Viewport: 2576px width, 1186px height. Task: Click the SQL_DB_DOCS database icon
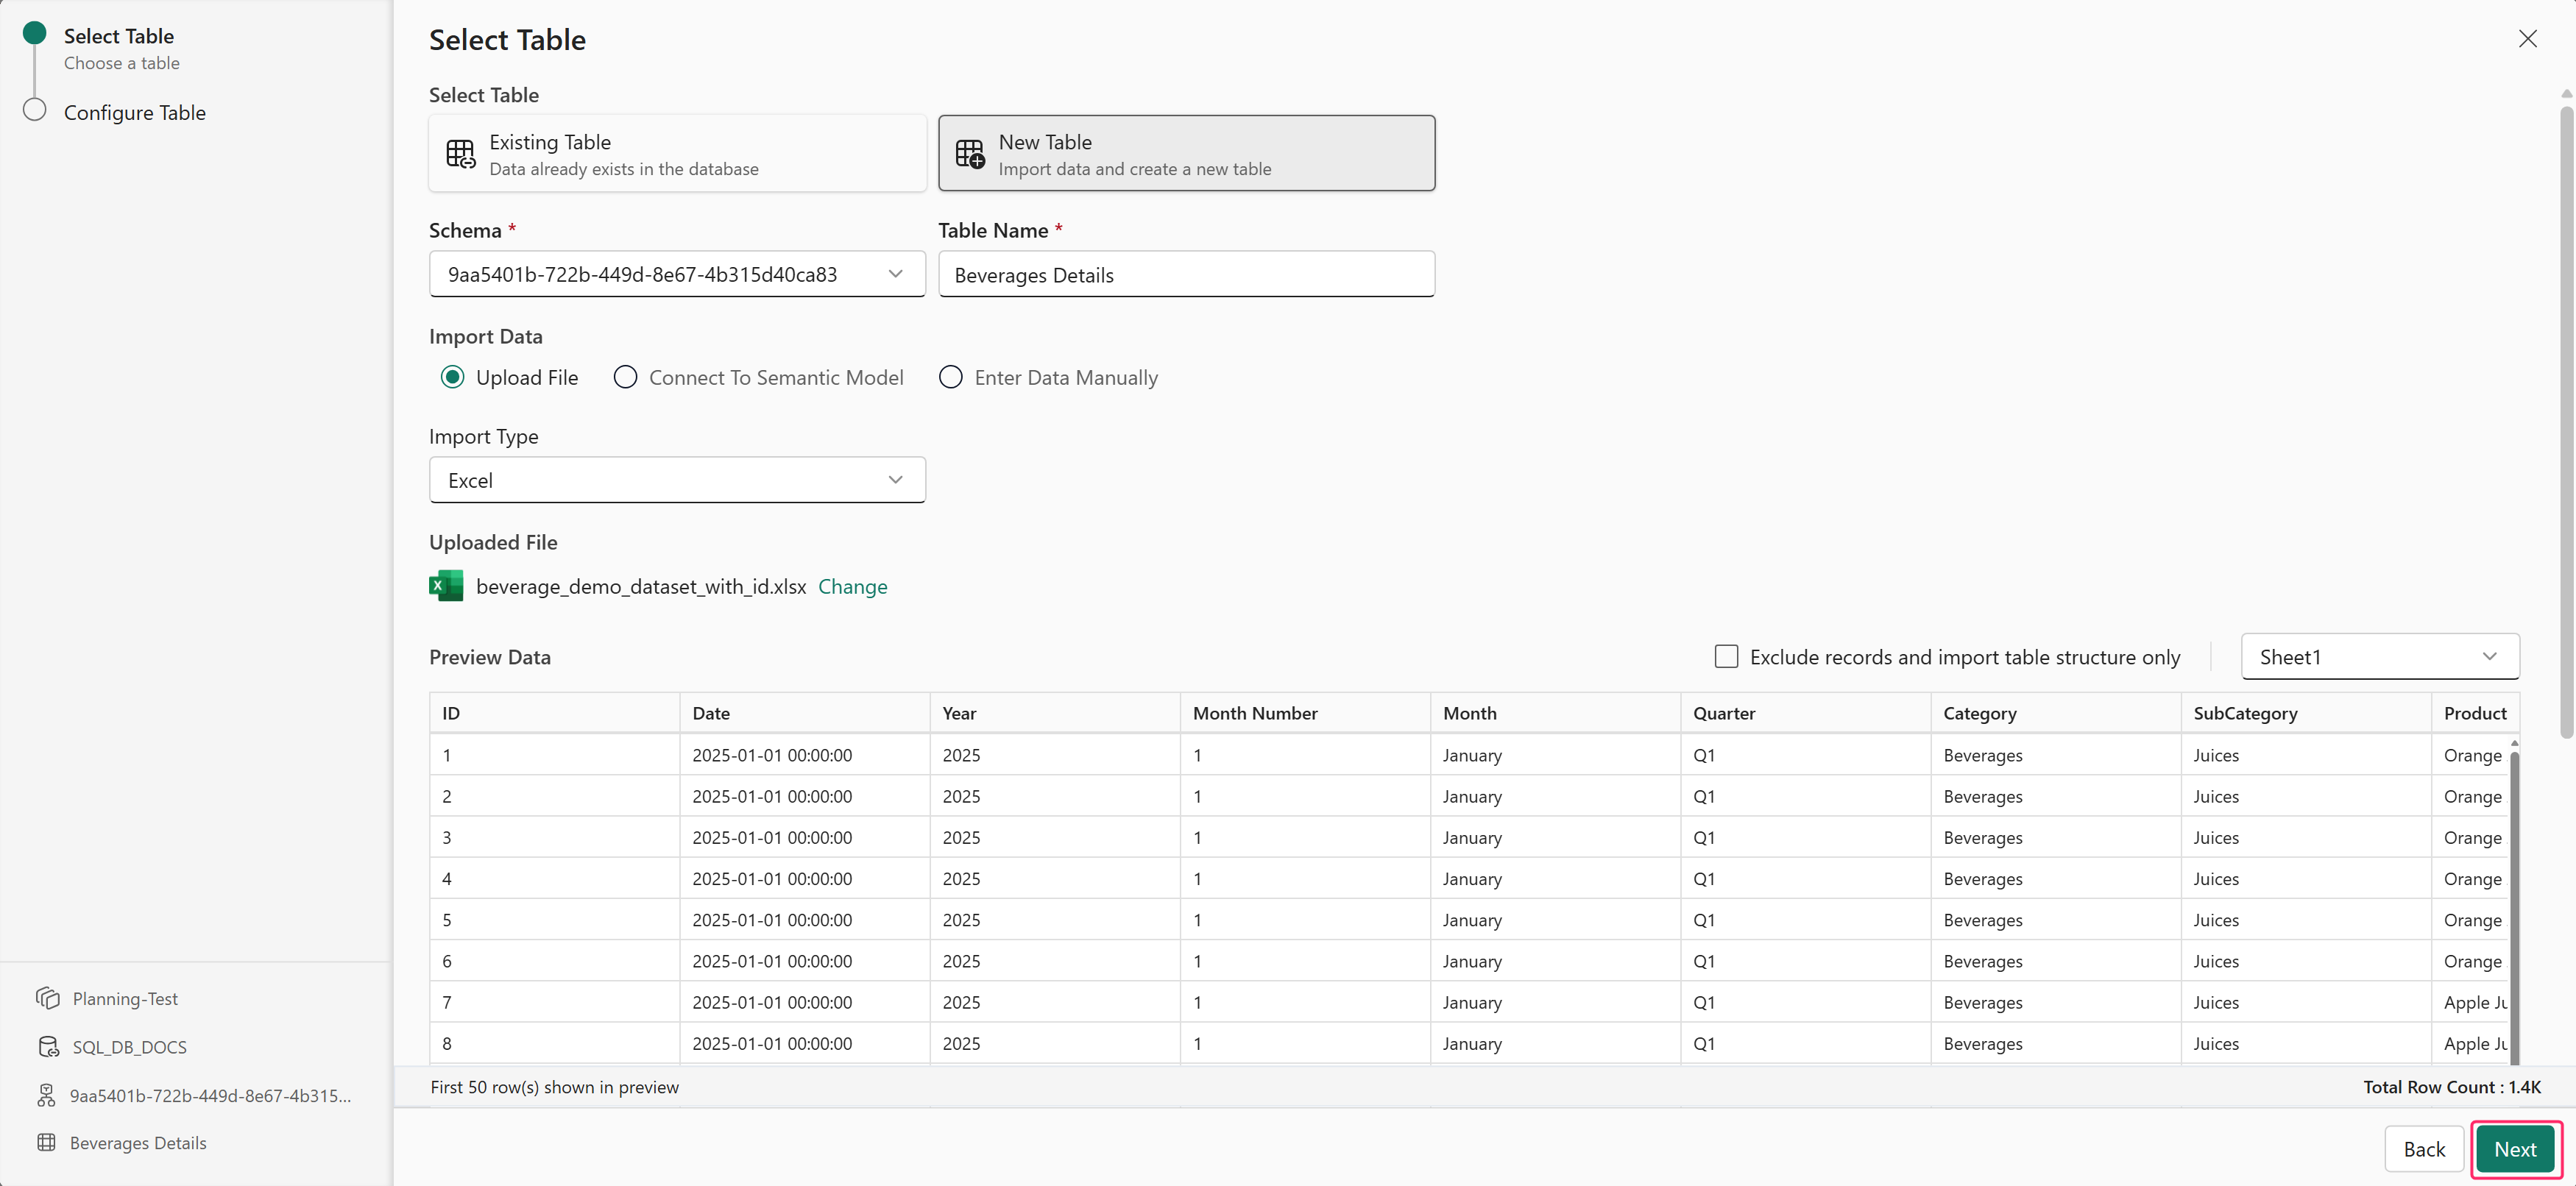point(47,1046)
